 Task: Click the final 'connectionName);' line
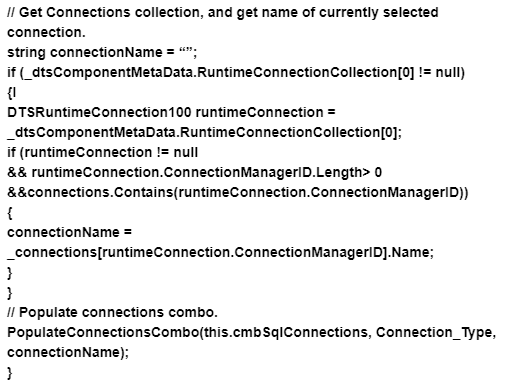click(x=68, y=353)
